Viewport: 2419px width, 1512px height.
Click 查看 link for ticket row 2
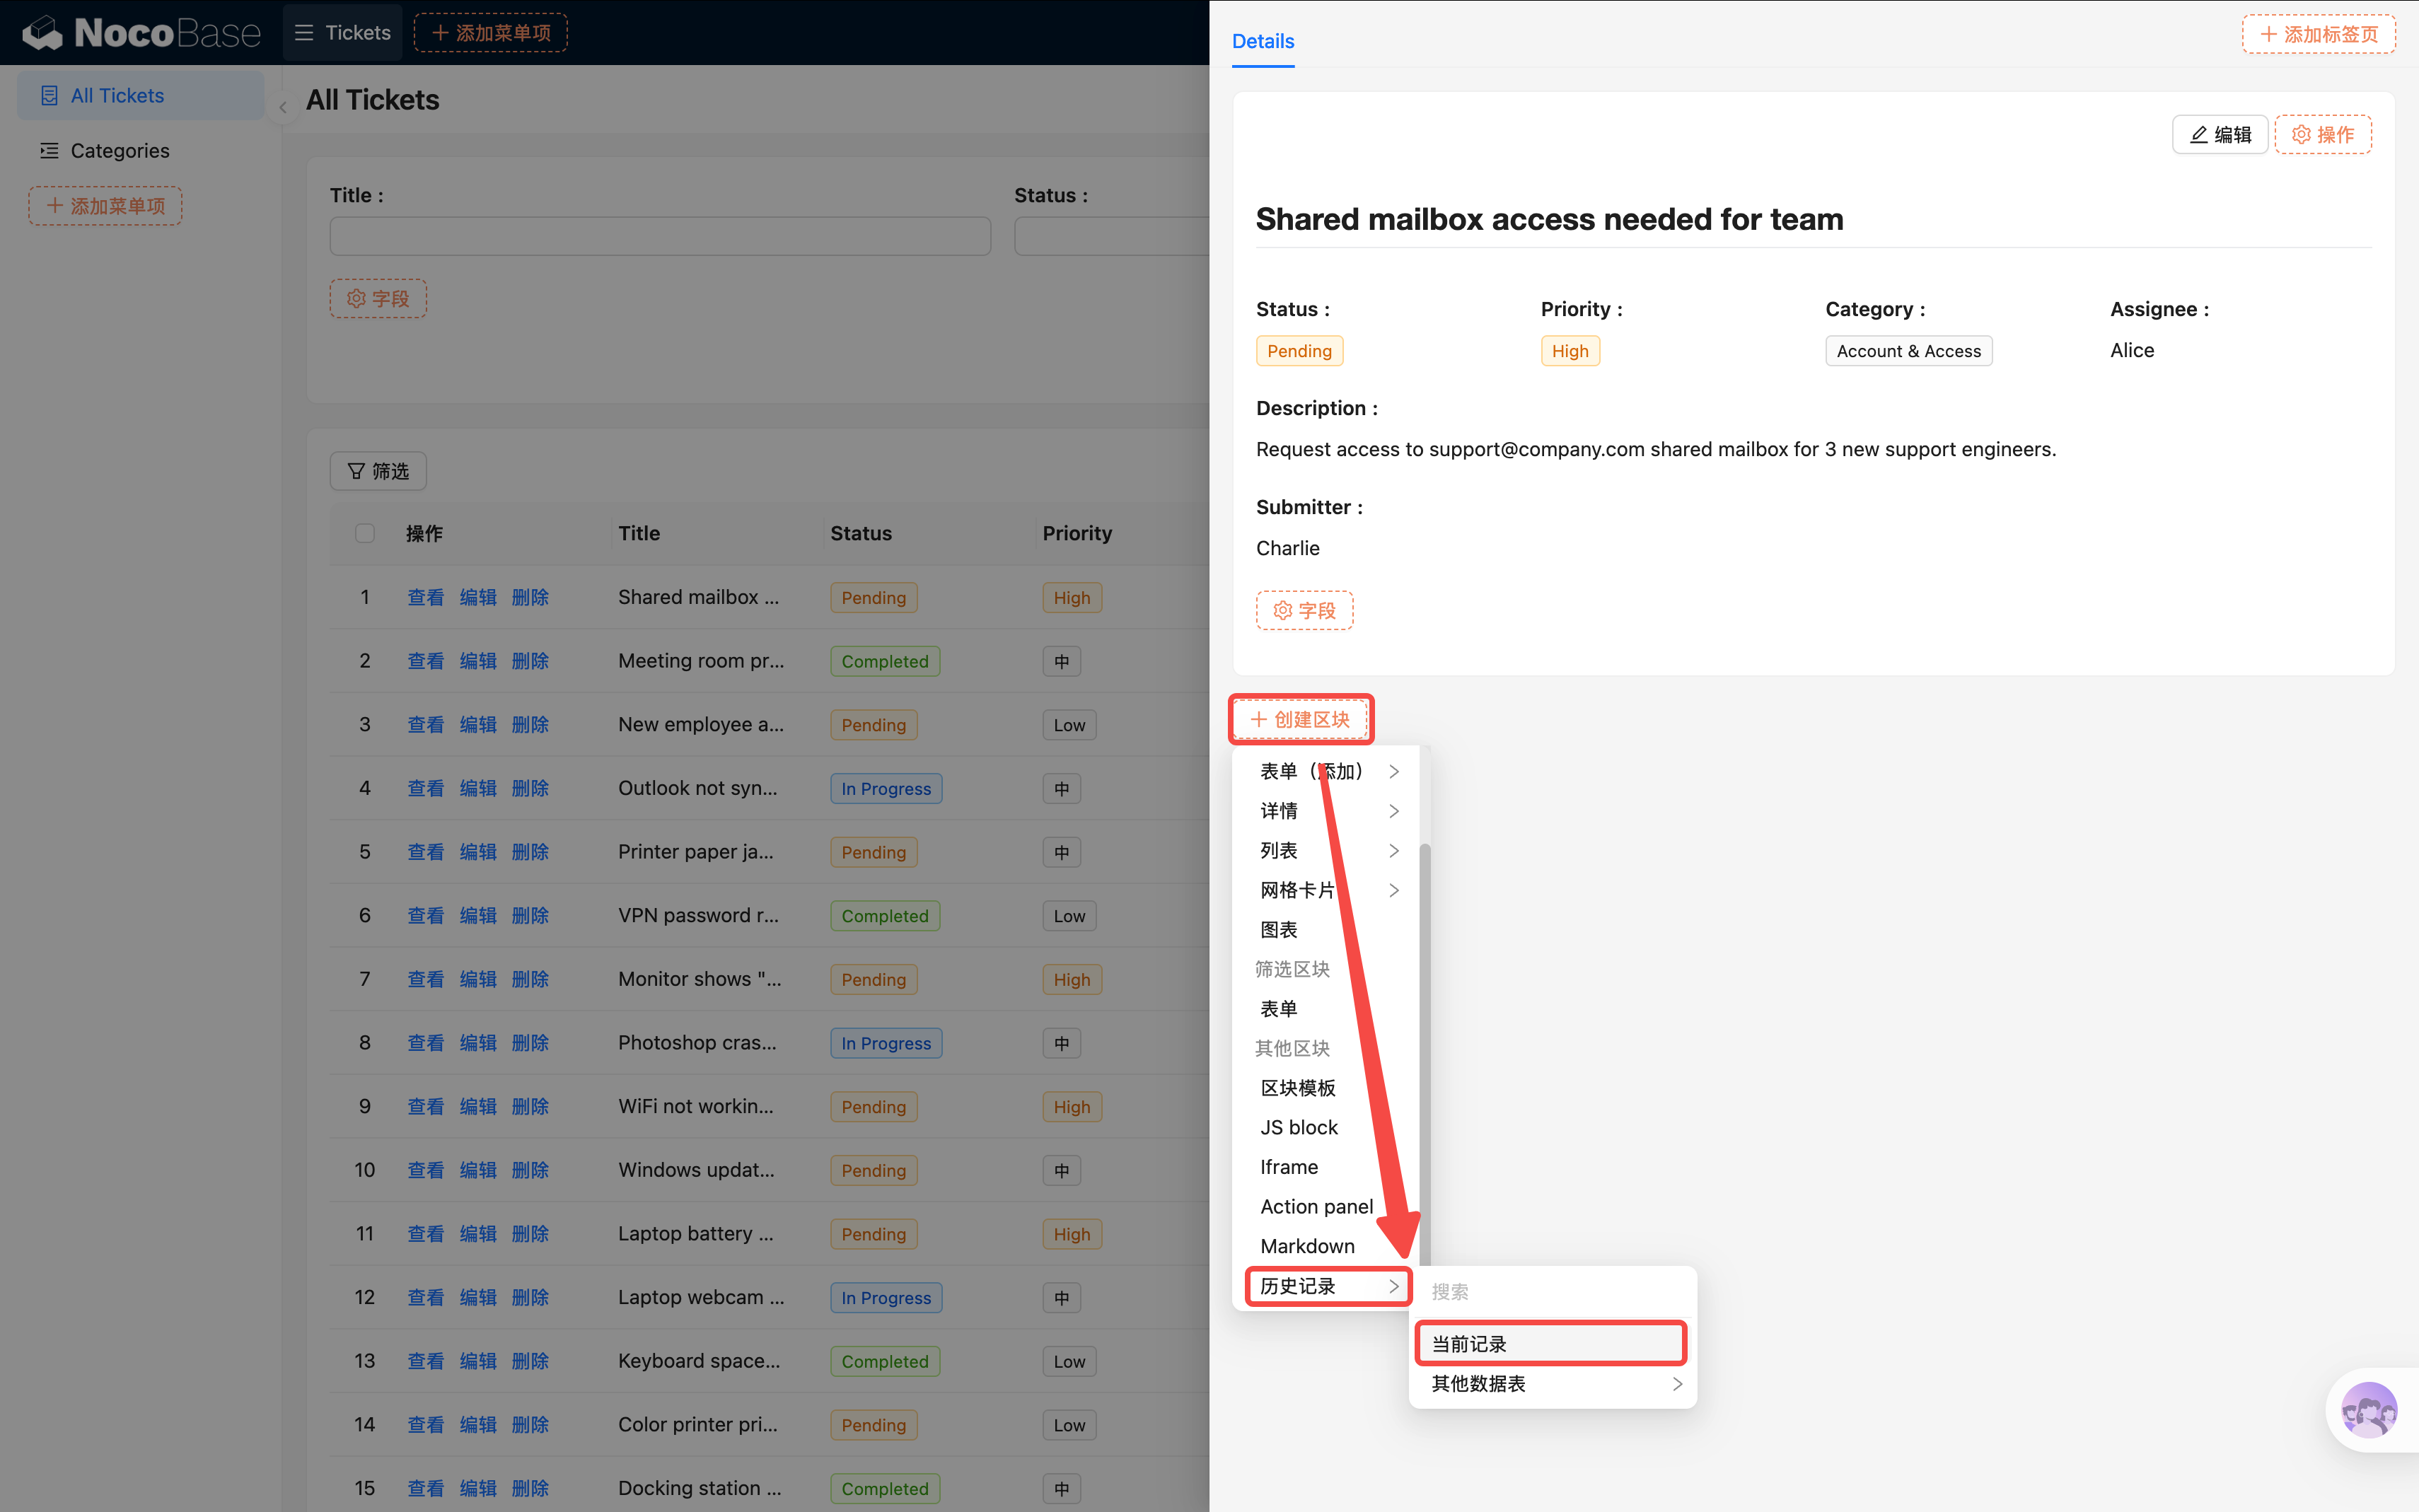pos(425,661)
